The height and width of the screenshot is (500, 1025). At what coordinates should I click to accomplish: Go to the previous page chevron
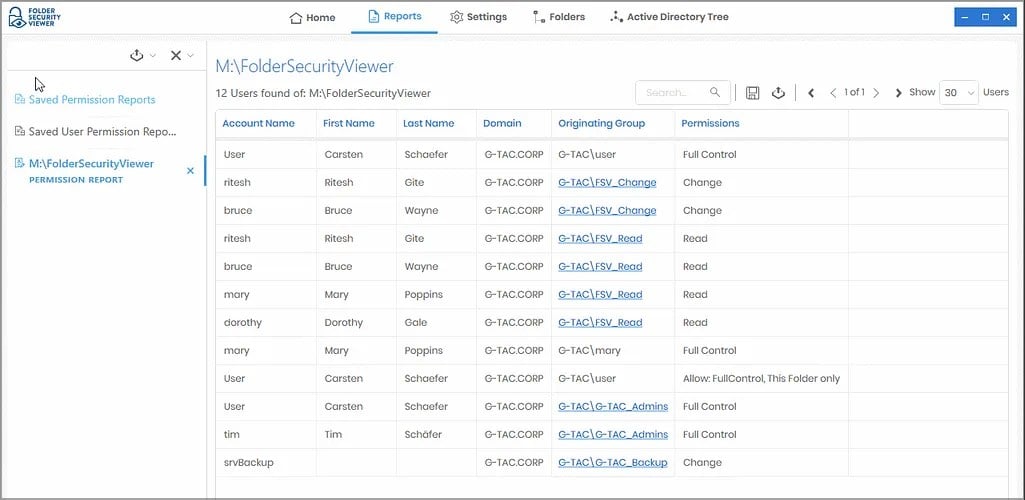tap(833, 93)
